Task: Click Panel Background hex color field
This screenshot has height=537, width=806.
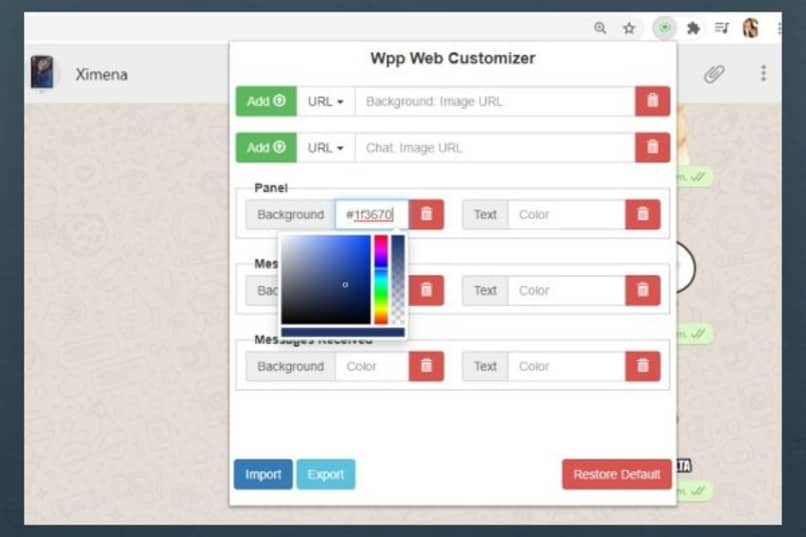Action: point(372,214)
